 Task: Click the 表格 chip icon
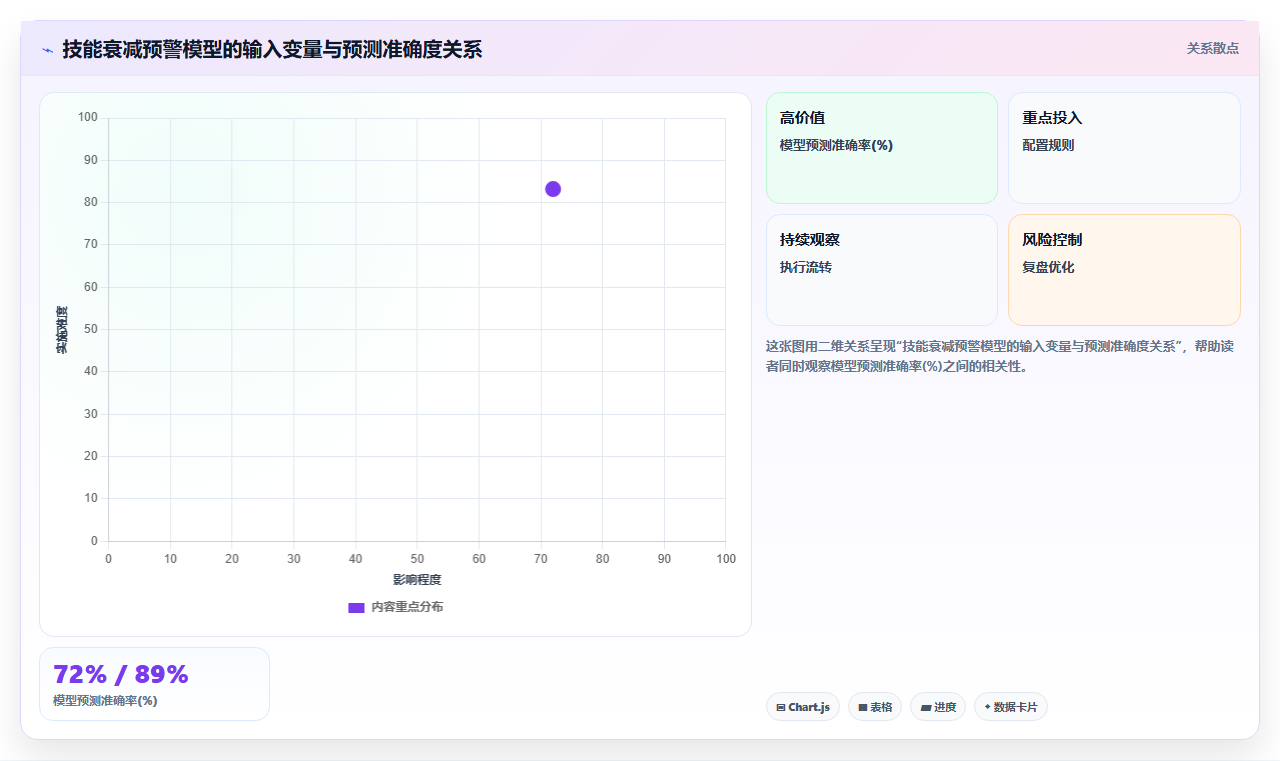tap(863, 707)
